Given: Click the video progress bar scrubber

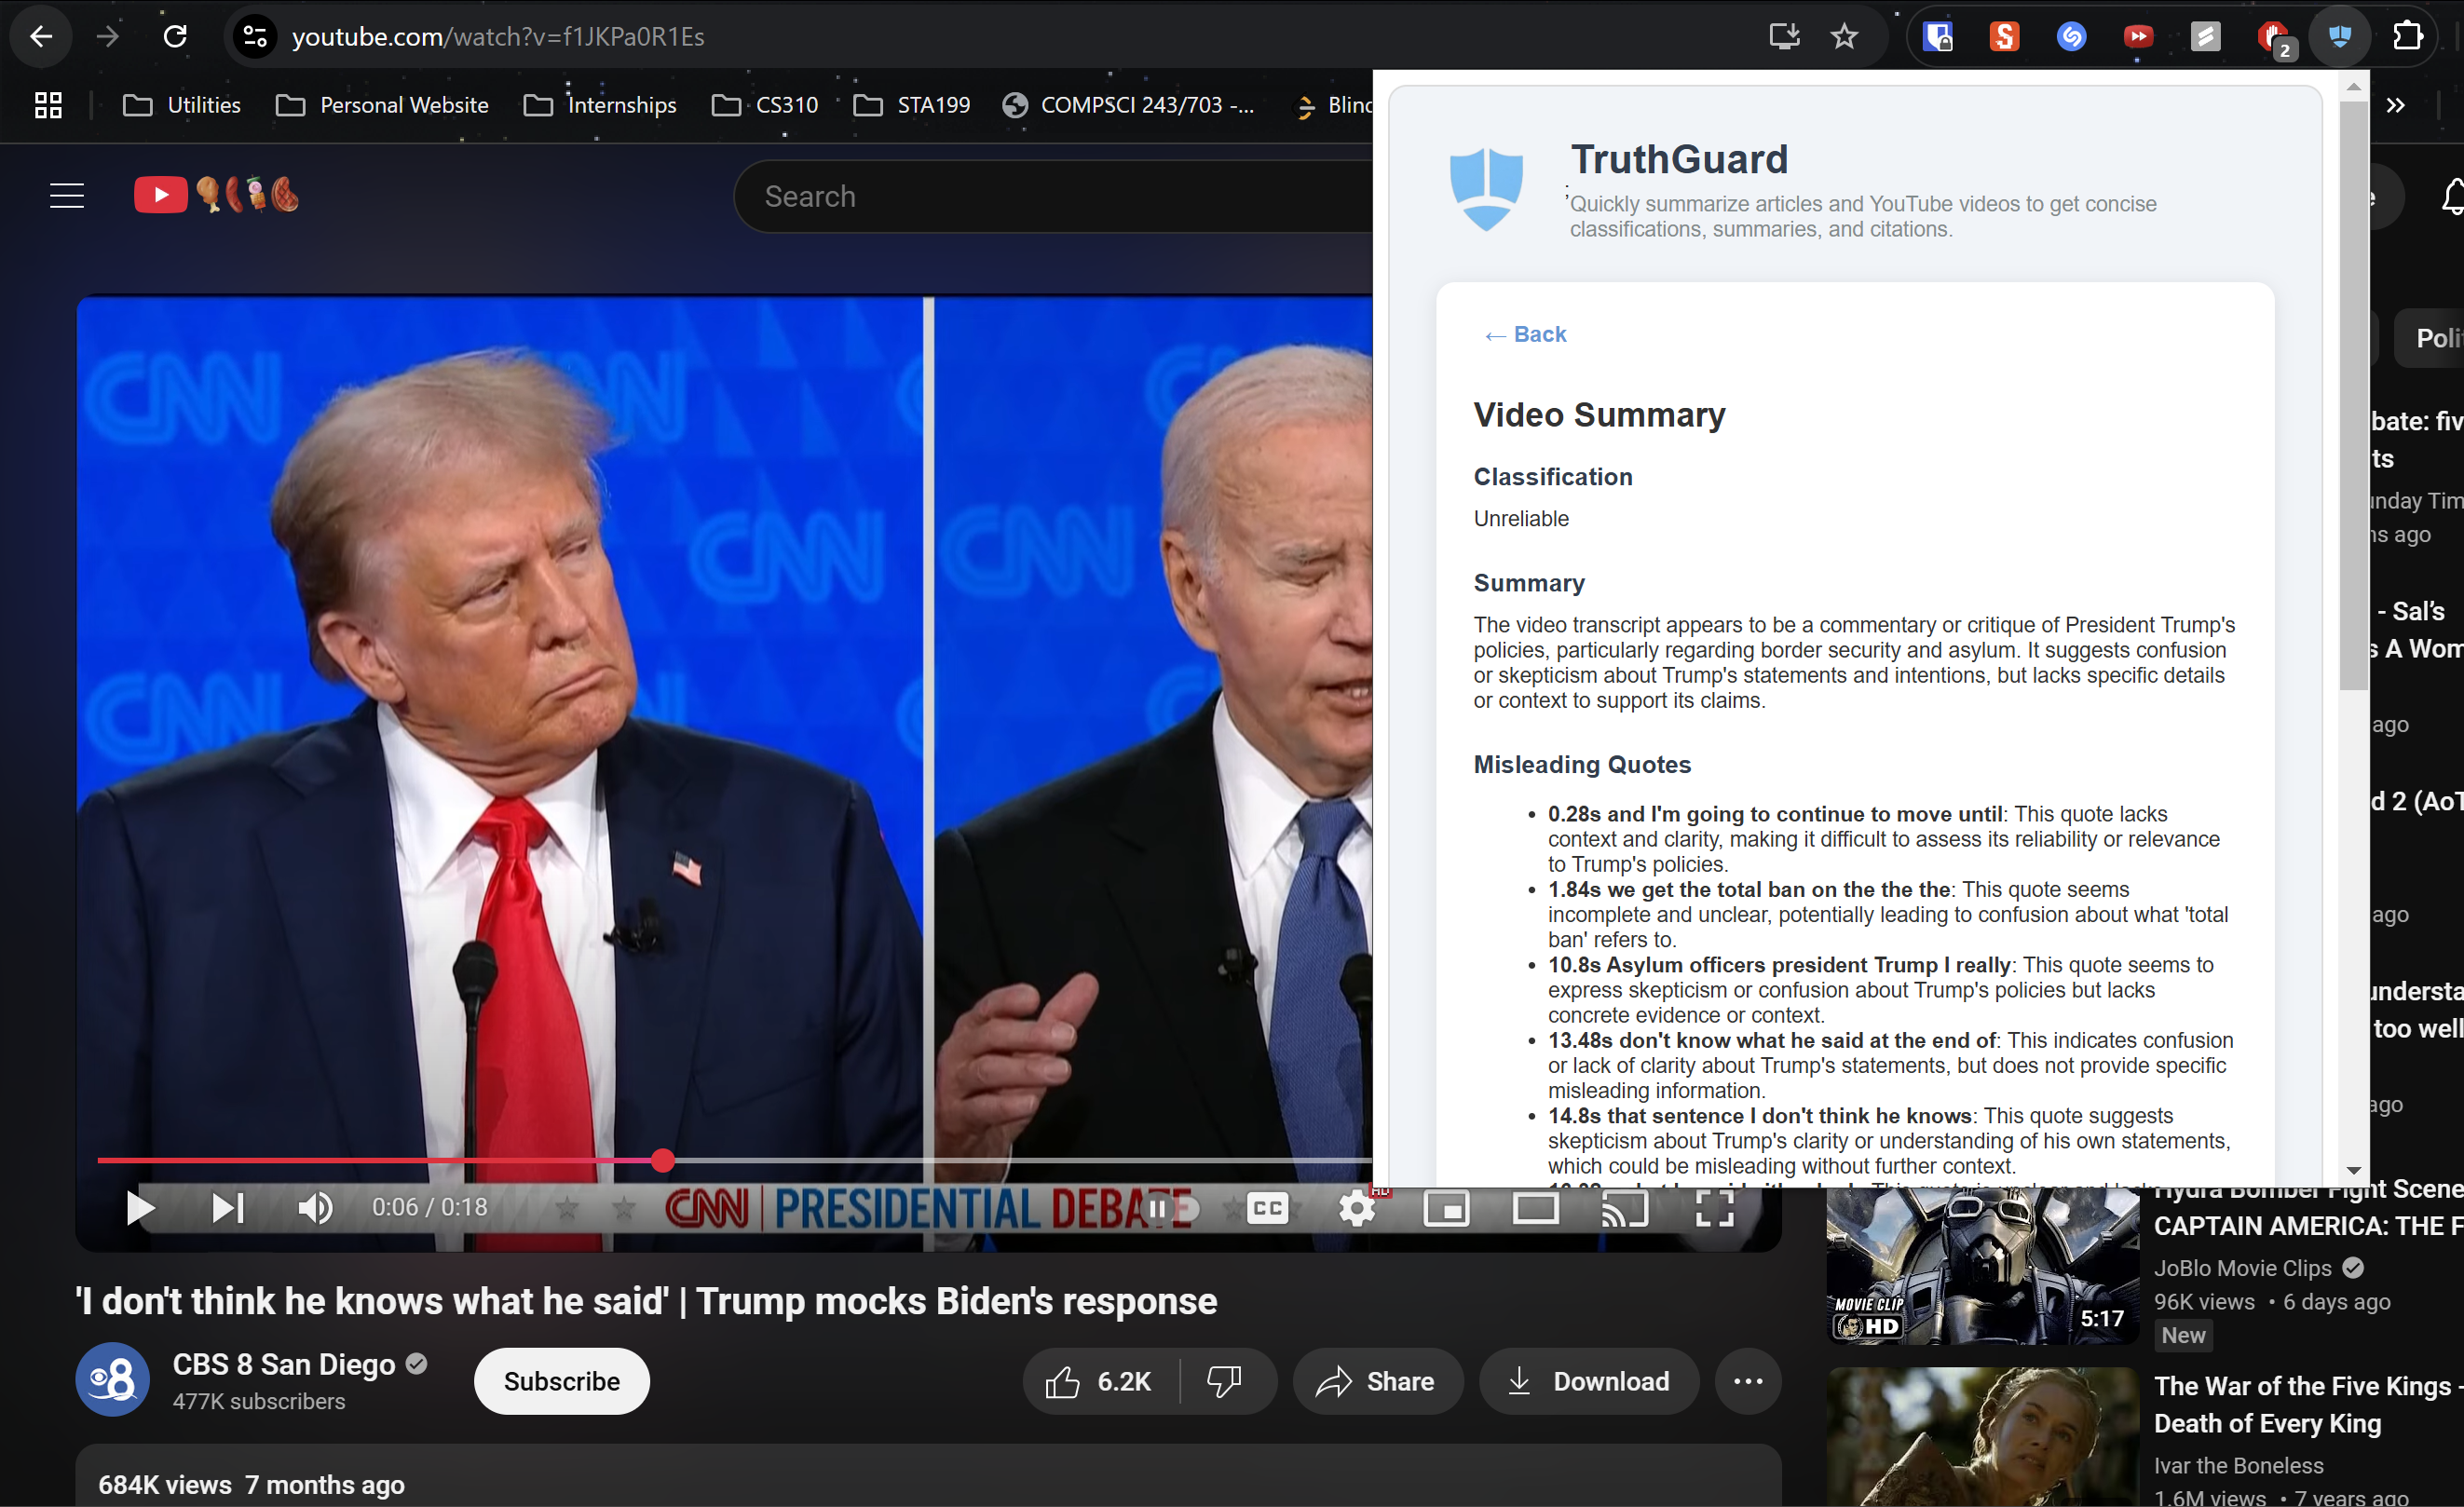Looking at the screenshot, I should (662, 1160).
